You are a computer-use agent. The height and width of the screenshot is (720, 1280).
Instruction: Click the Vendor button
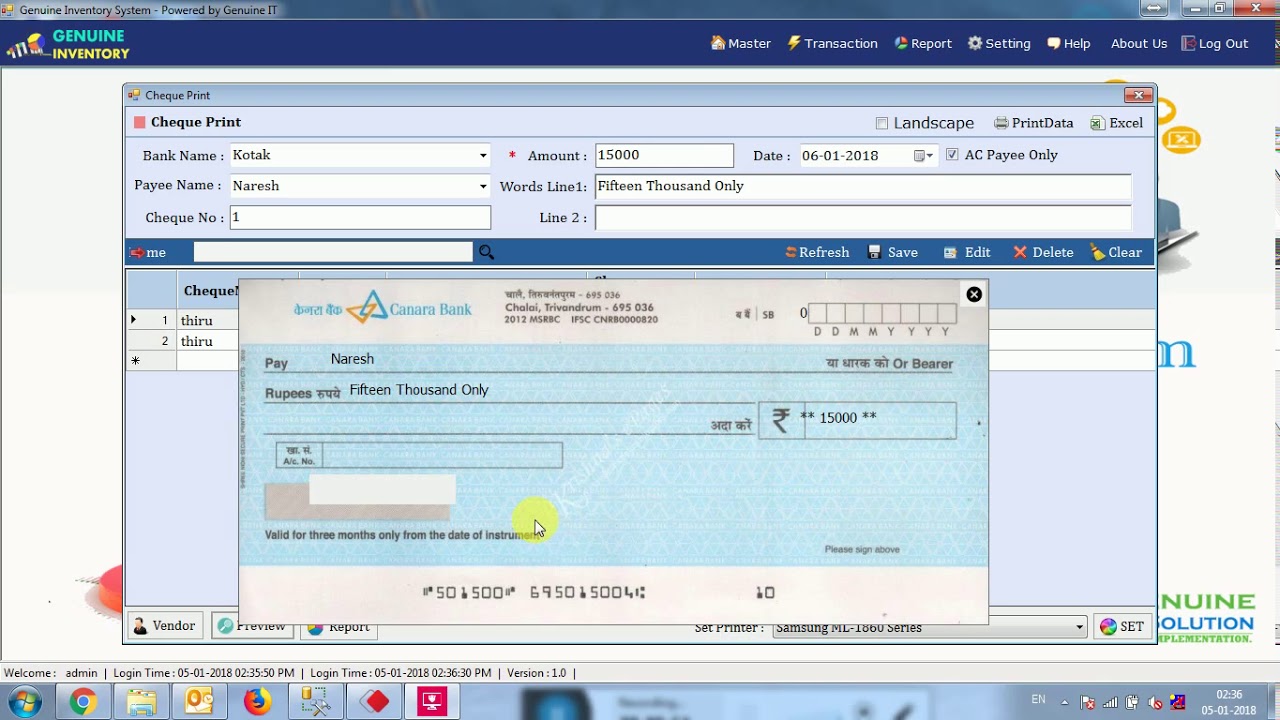165,626
